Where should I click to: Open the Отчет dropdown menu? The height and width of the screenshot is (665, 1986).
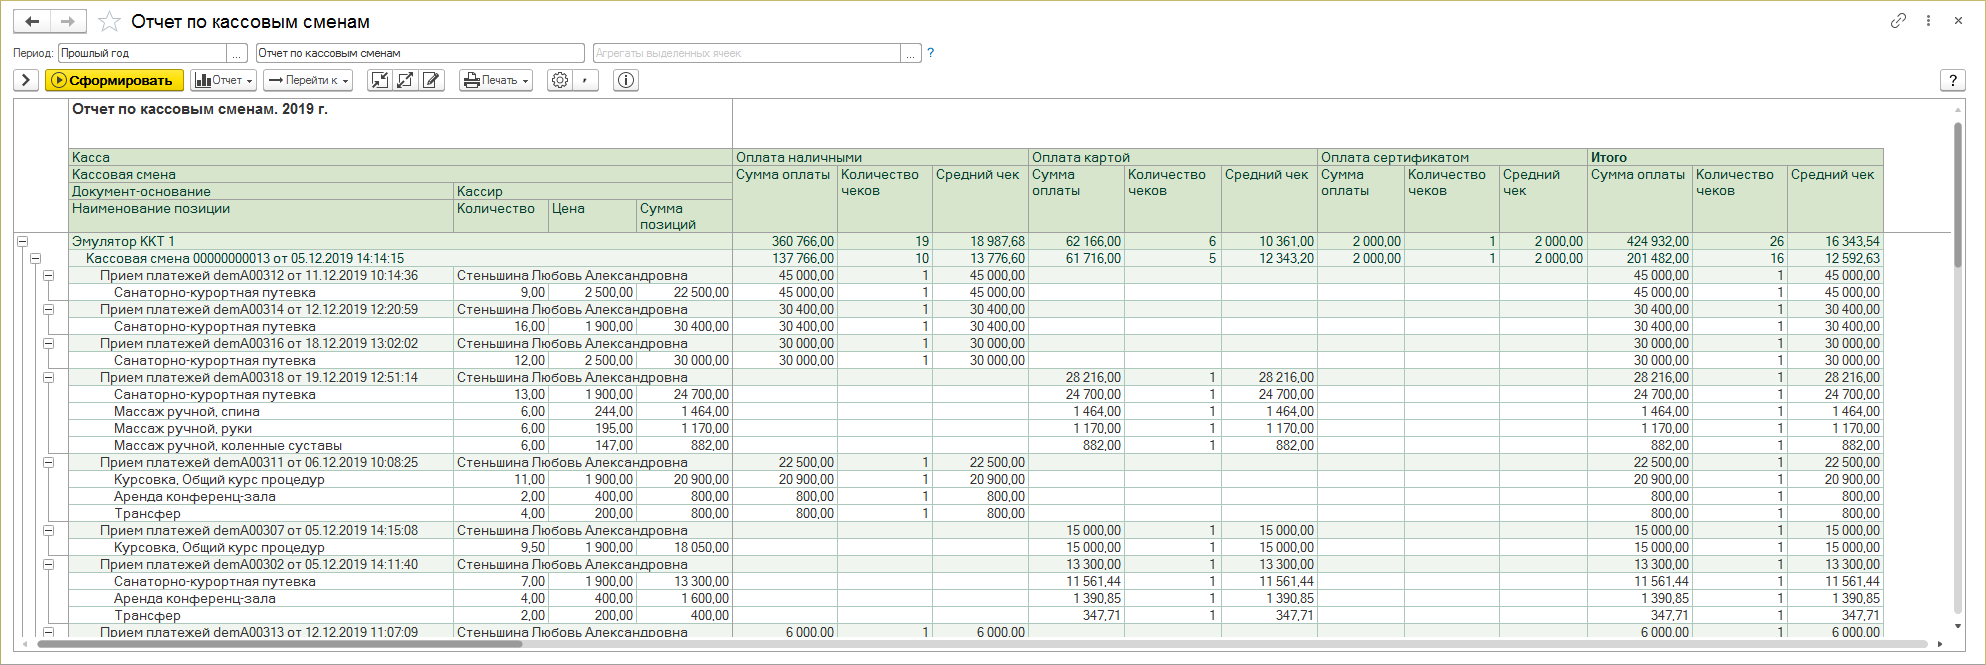224,80
